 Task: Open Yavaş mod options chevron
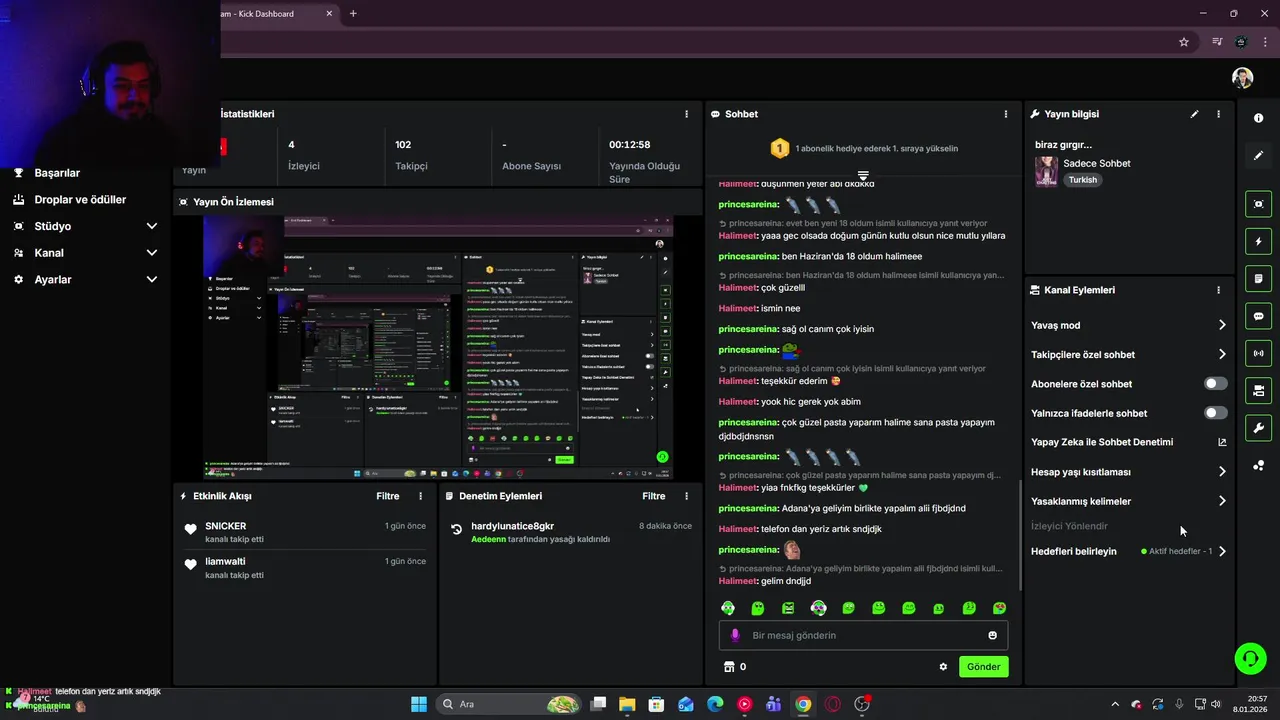(x=1221, y=325)
